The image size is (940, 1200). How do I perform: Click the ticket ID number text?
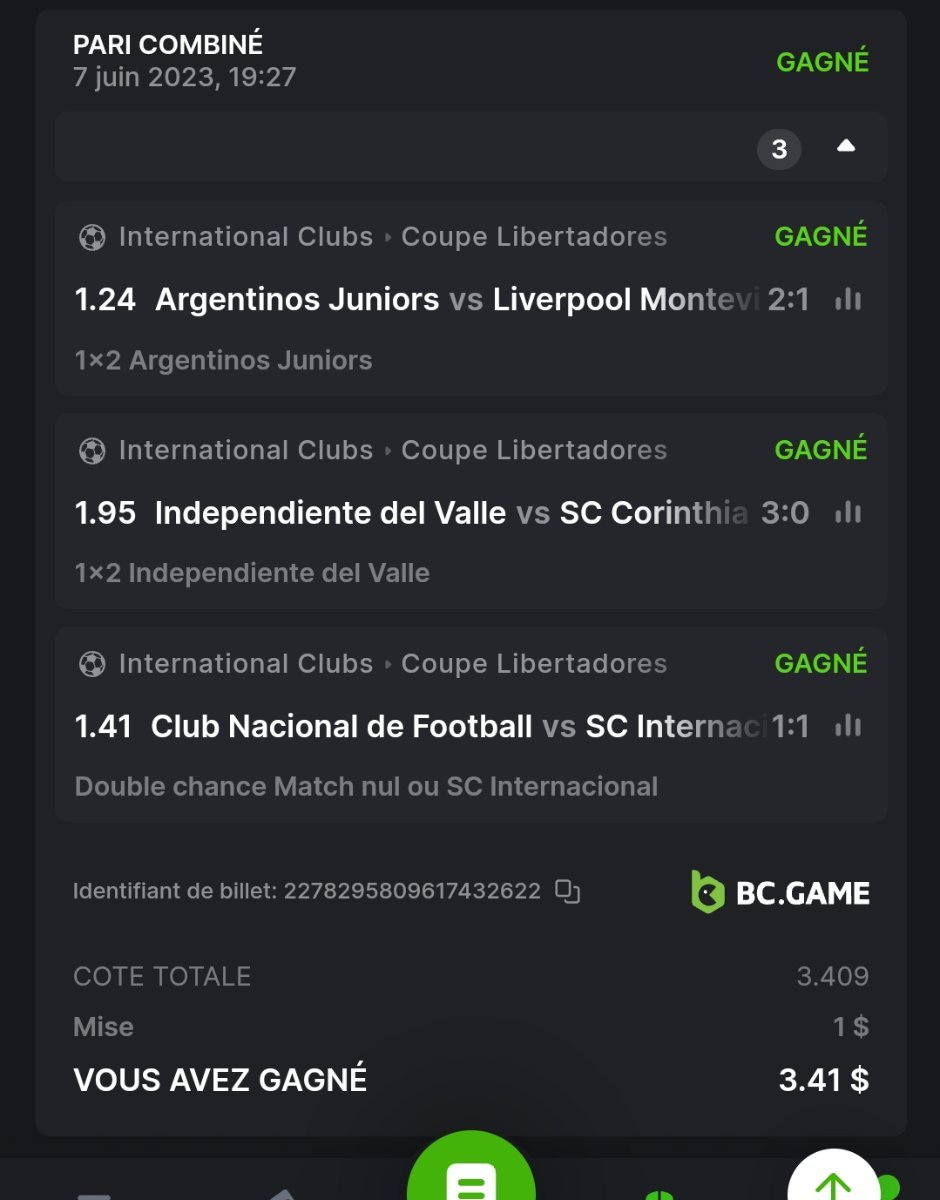[x=412, y=891]
